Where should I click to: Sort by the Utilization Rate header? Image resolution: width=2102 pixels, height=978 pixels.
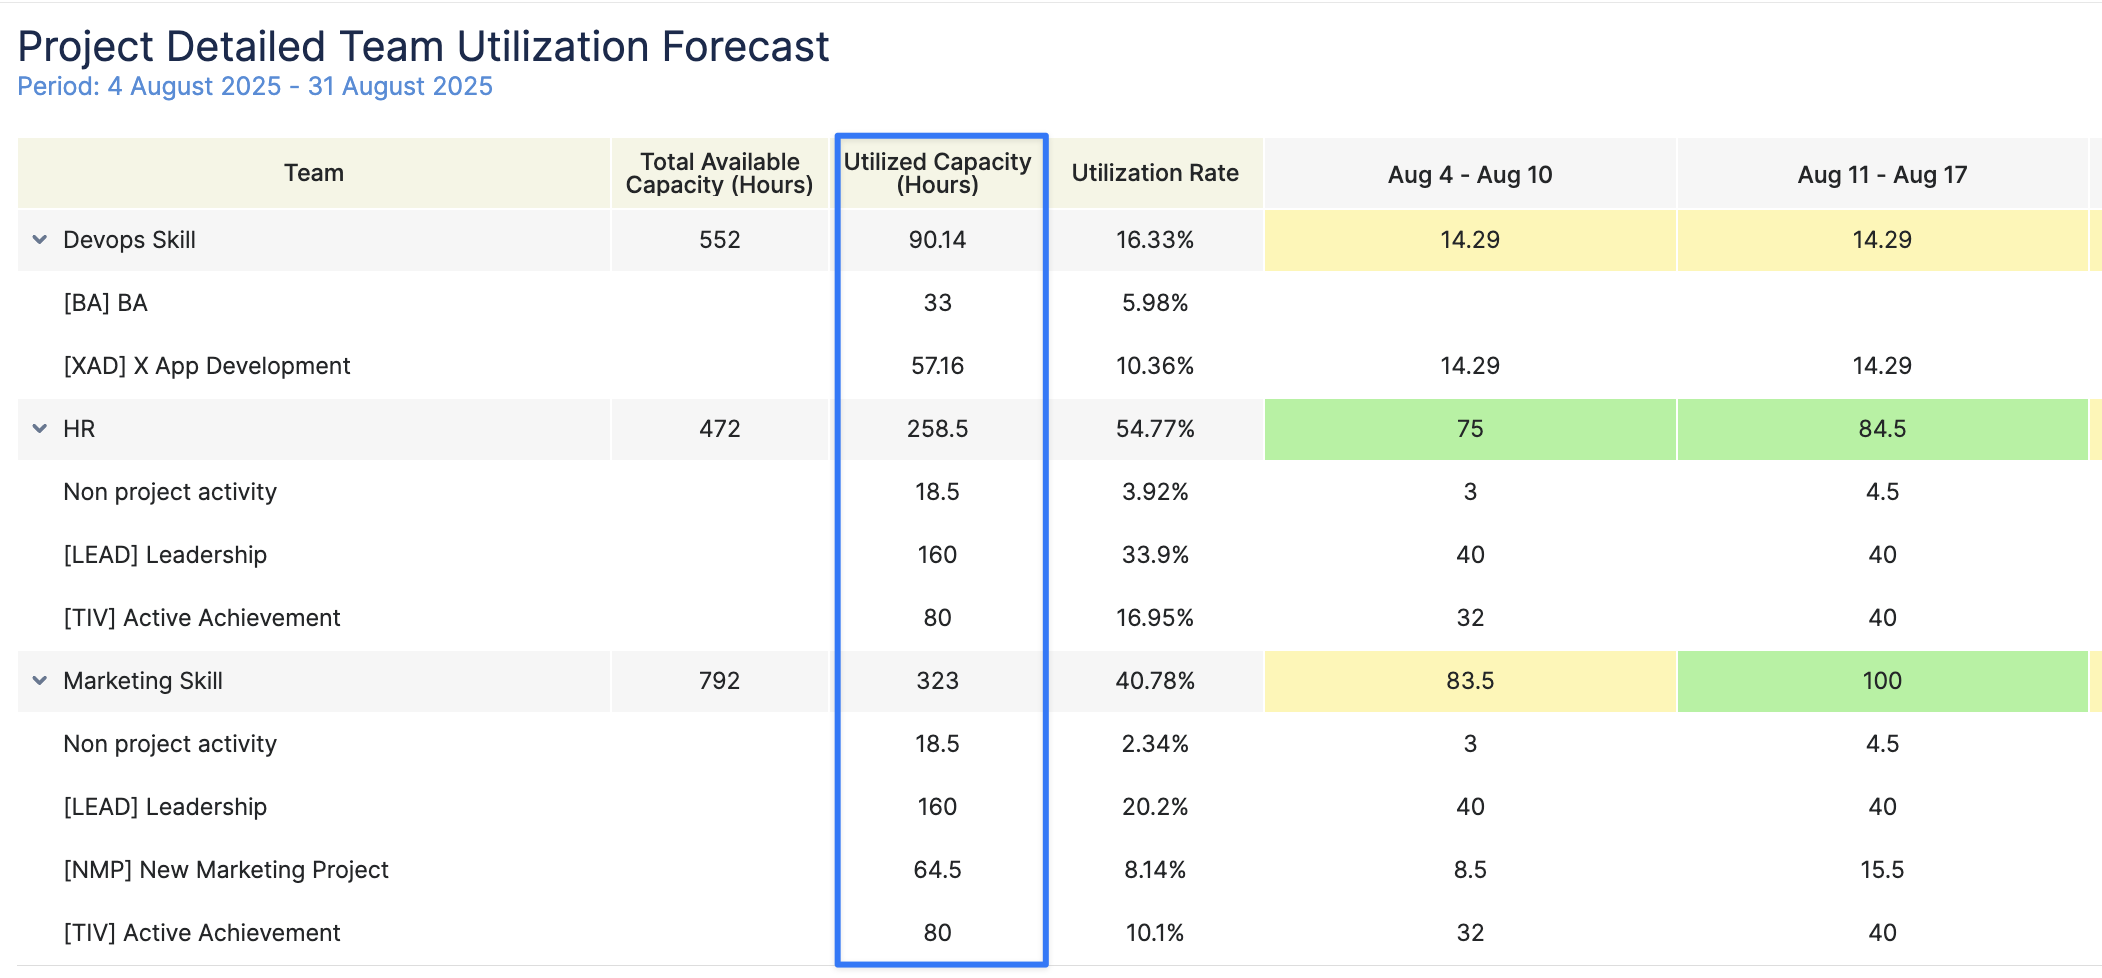tap(1155, 173)
